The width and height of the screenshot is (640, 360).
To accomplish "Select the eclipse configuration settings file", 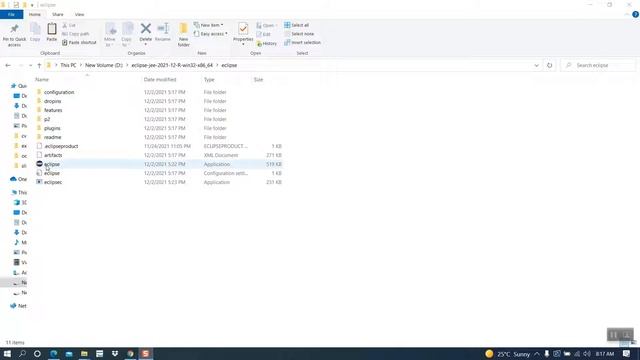I will pyautogui.click(x=52, y=173).
